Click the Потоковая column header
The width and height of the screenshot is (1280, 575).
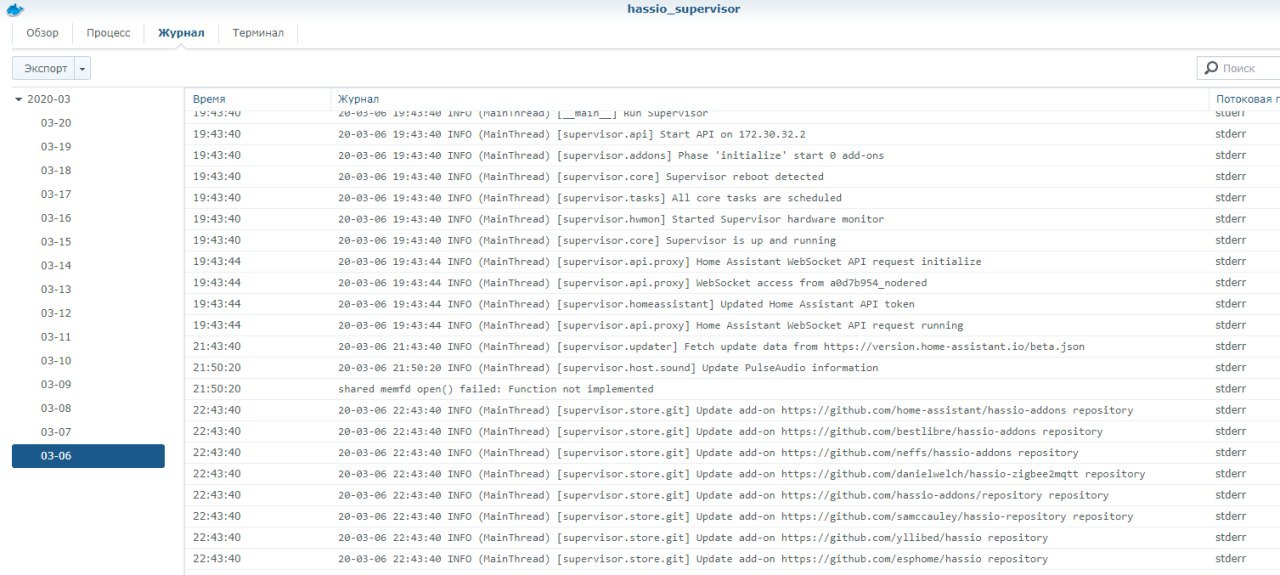click(x=1245, y=99)
